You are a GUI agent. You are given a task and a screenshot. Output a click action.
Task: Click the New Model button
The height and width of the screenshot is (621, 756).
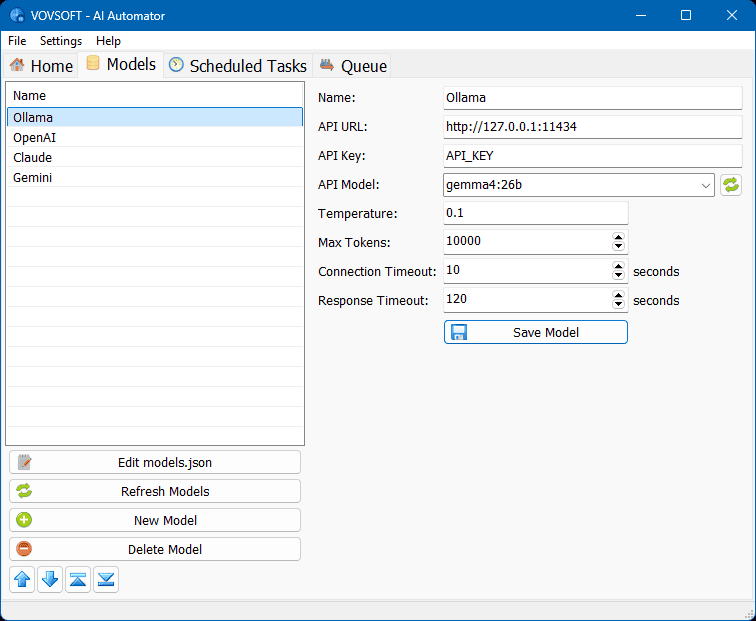155,520
